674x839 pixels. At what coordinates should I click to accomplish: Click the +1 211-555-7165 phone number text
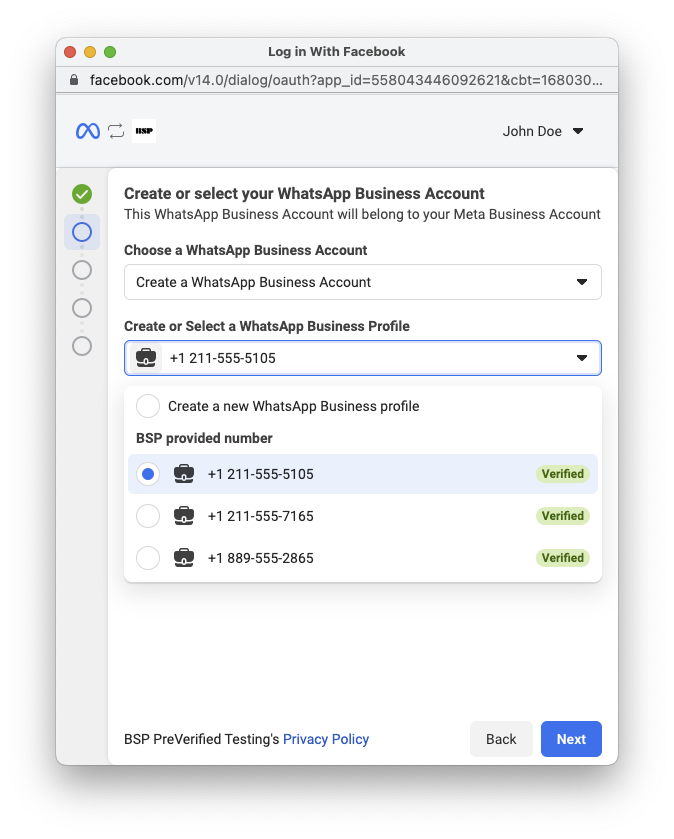[x=261, y=516]
